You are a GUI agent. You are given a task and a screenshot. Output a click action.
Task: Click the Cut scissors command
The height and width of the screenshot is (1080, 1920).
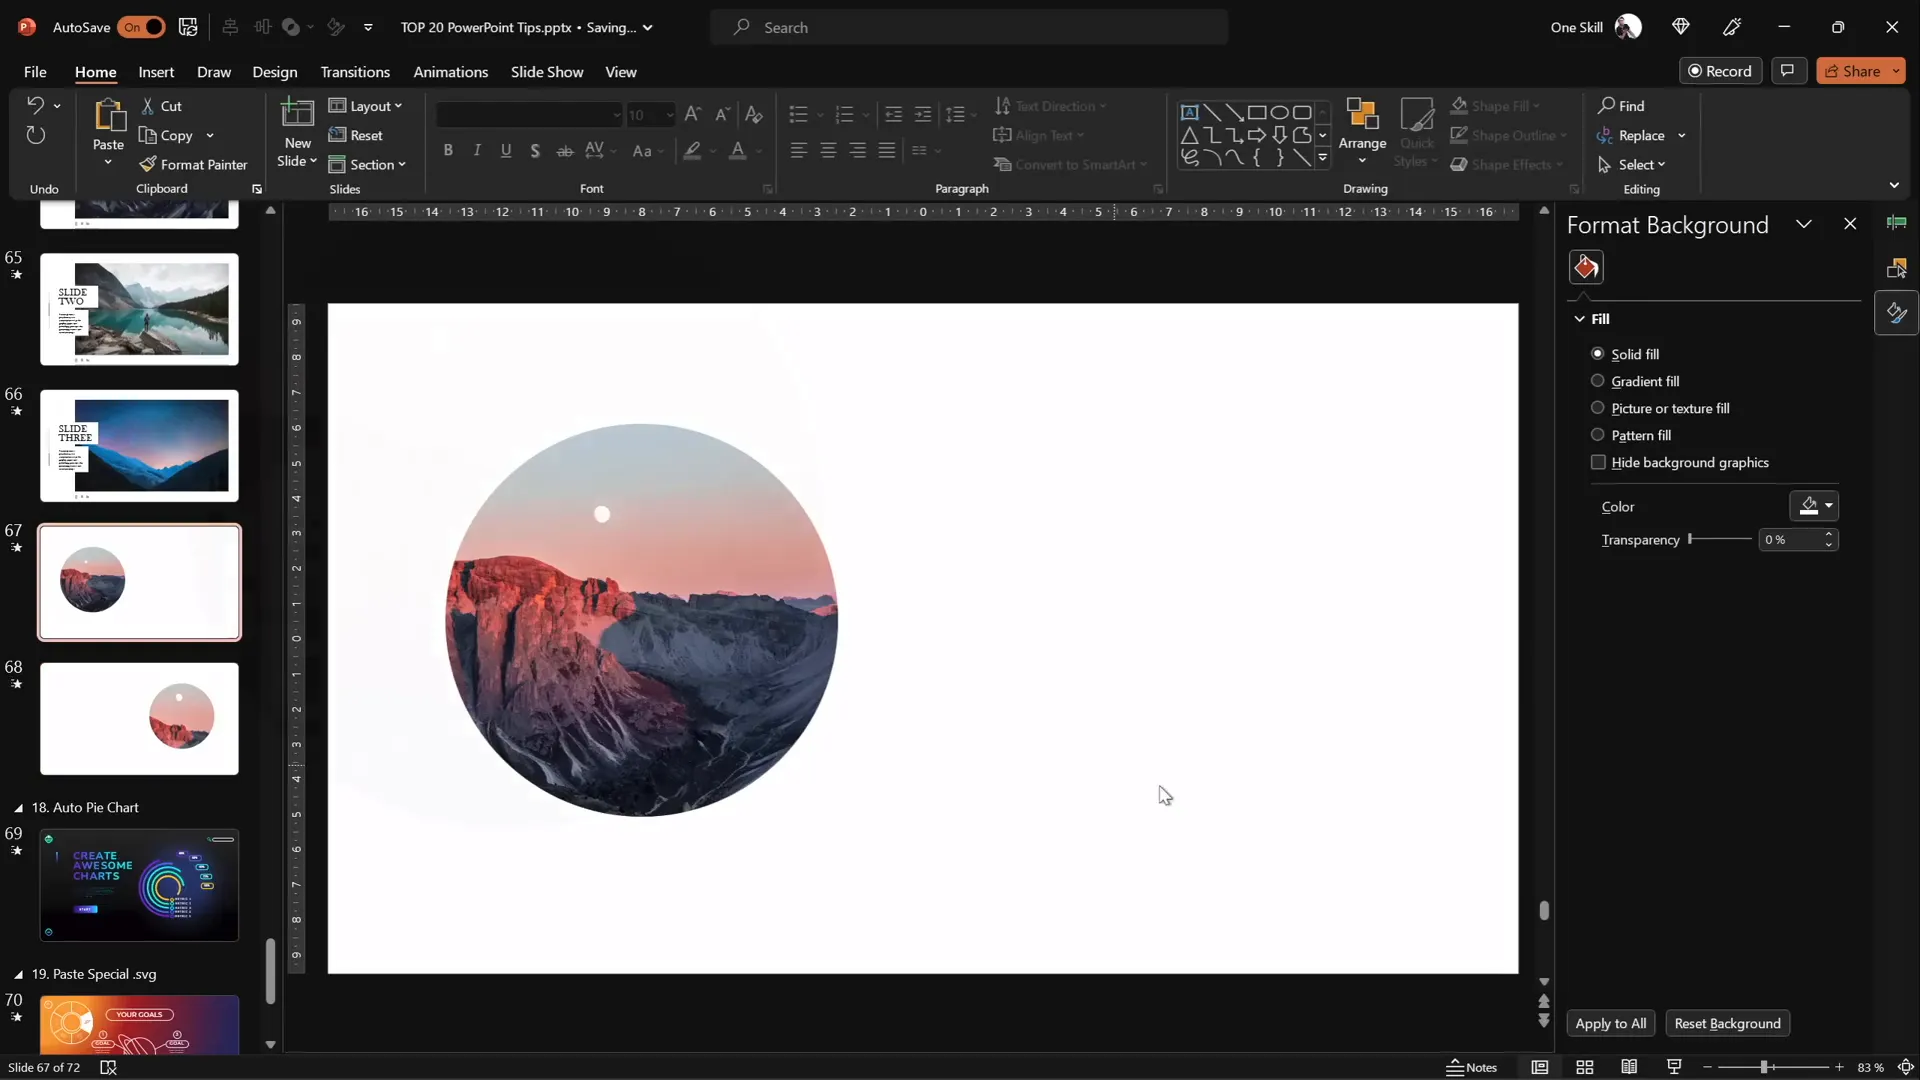click(161, 106)
